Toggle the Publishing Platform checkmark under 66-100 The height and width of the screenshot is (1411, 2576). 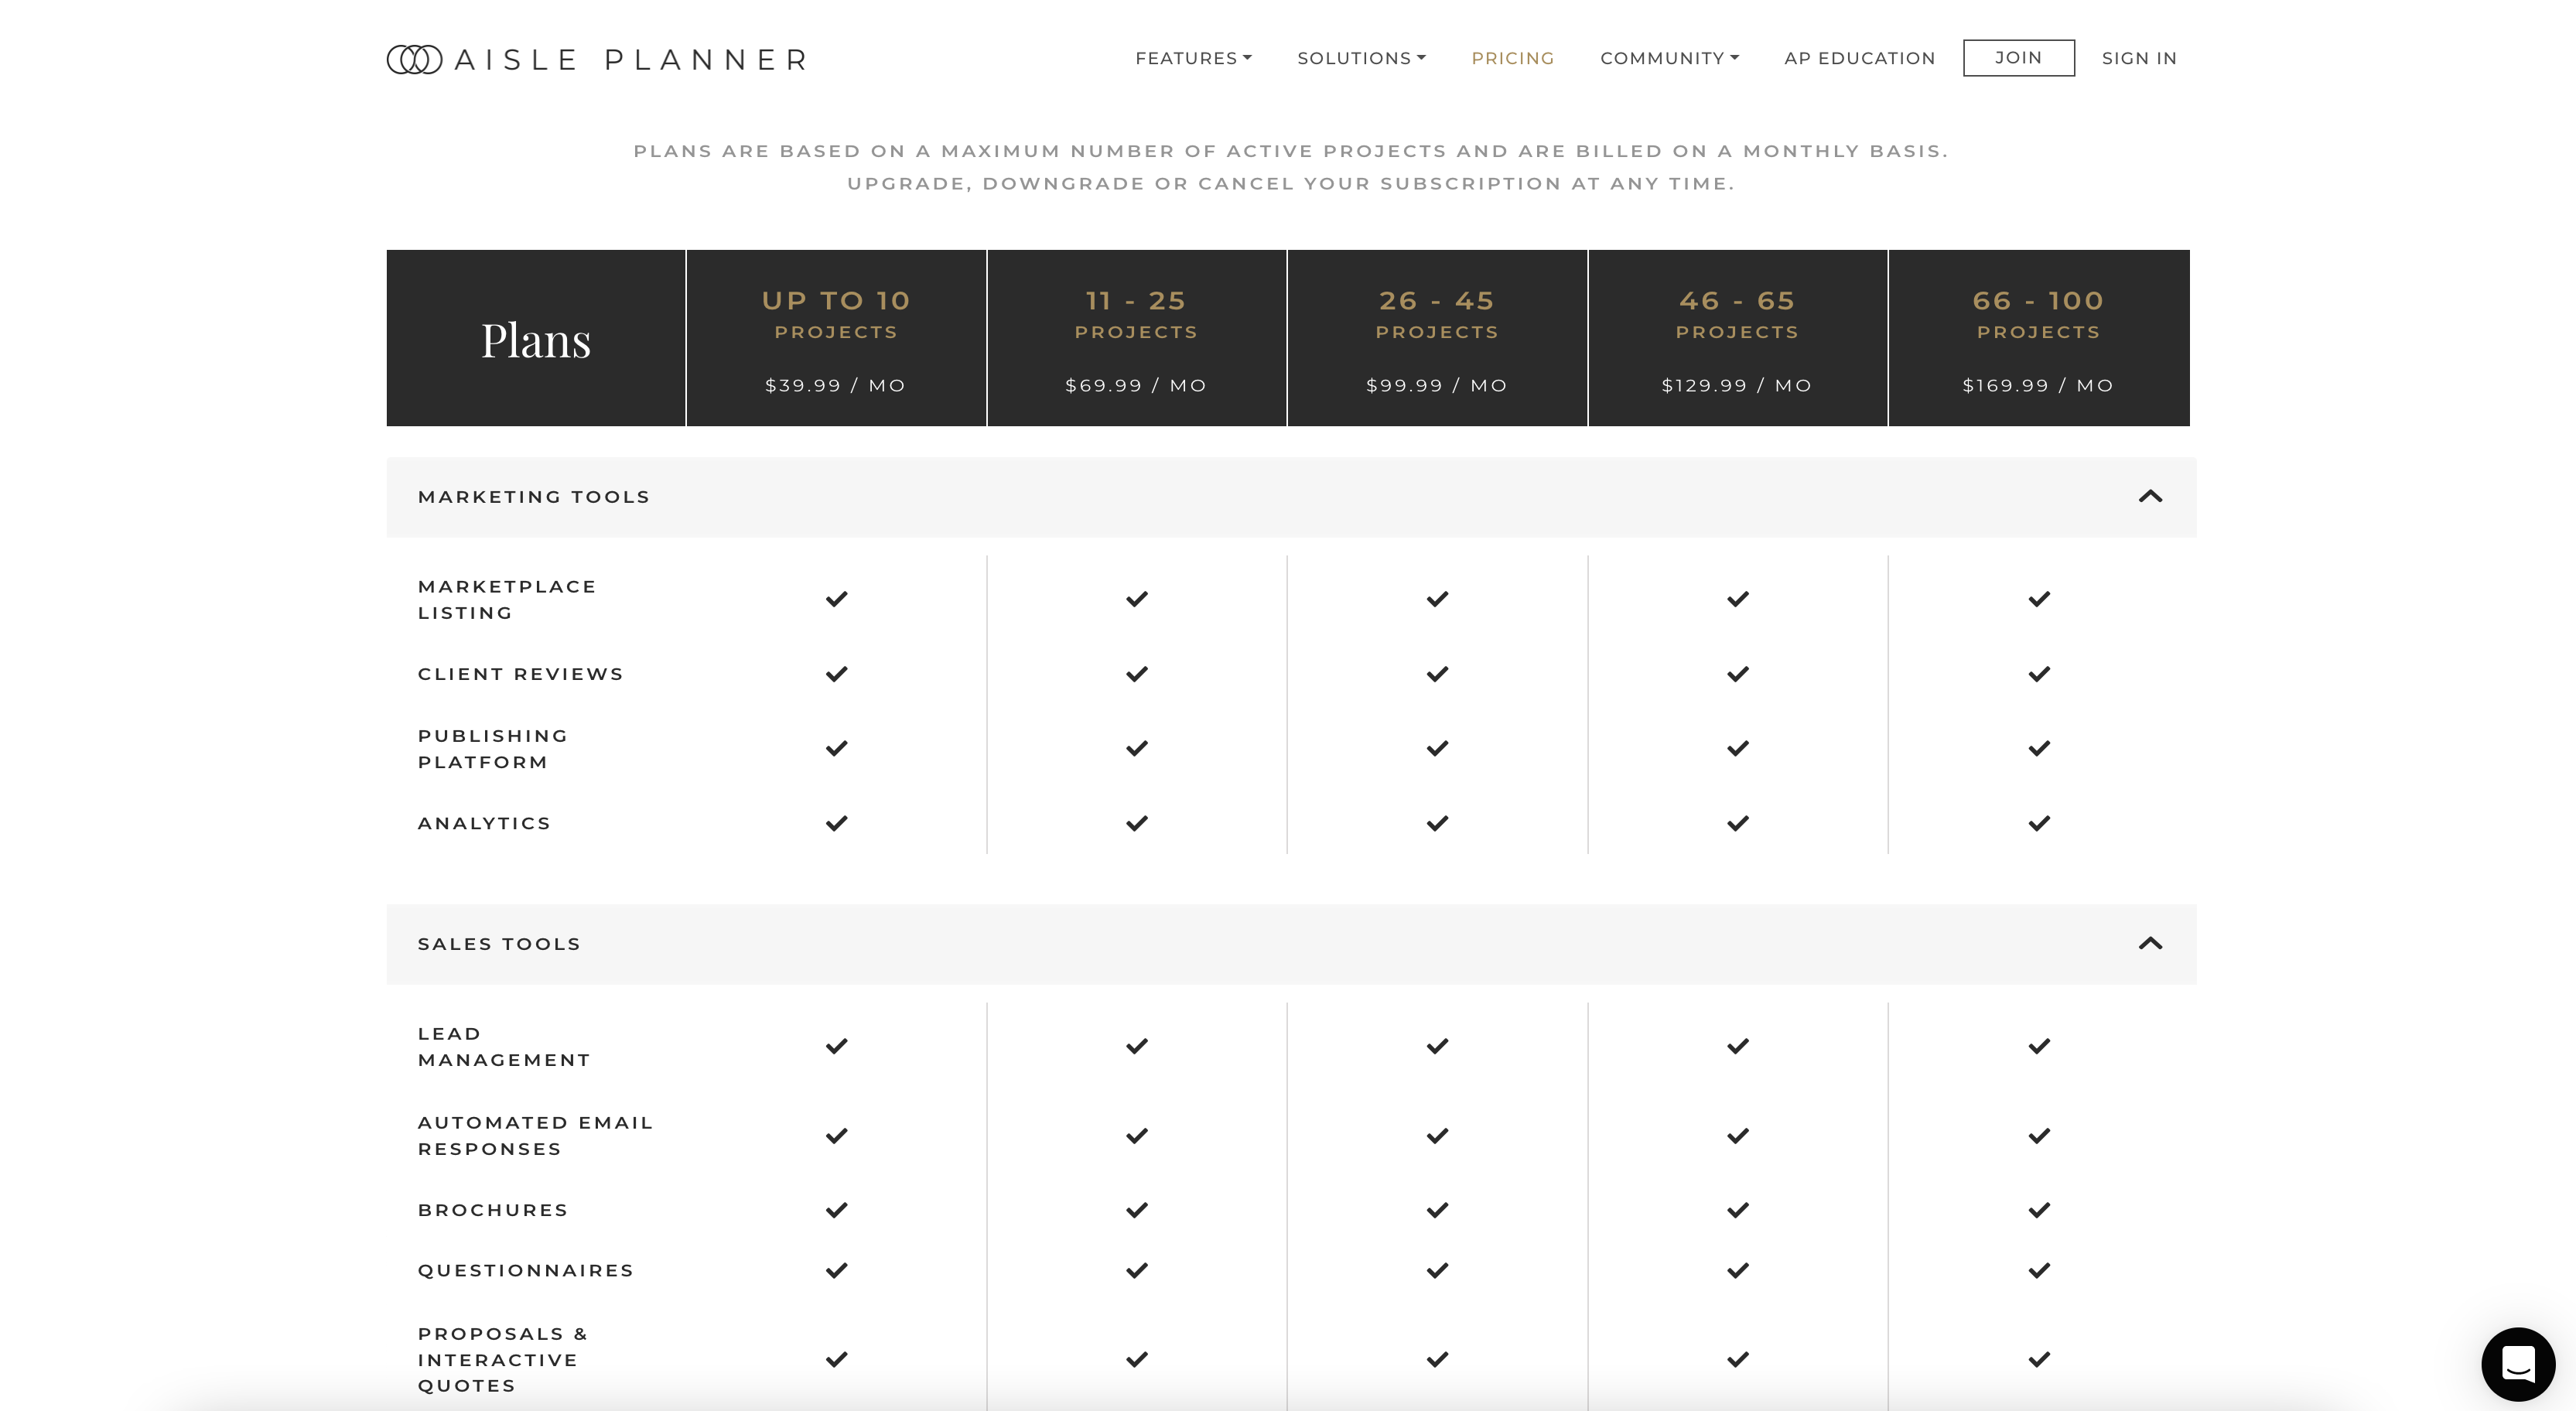pyautogui.click(x=2038, y=747)
